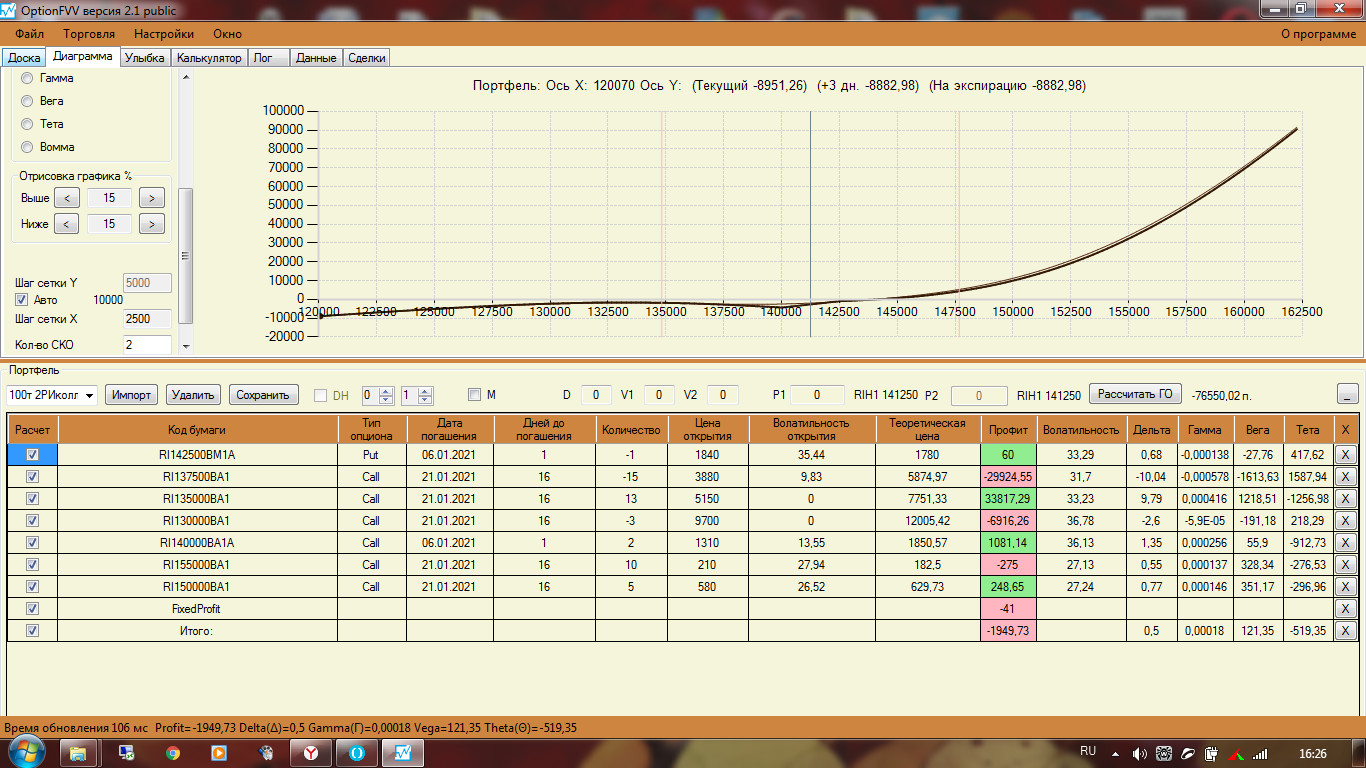Image resolution: width=1366 pixels, height=768 pixels.
Task: Switch to the Данные tab
Action: pos(316,58)
